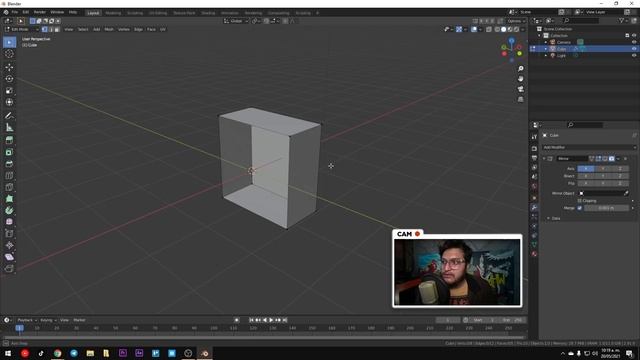
Task: Select the Edge Slide tool
Action: click(x=9, y=234)
